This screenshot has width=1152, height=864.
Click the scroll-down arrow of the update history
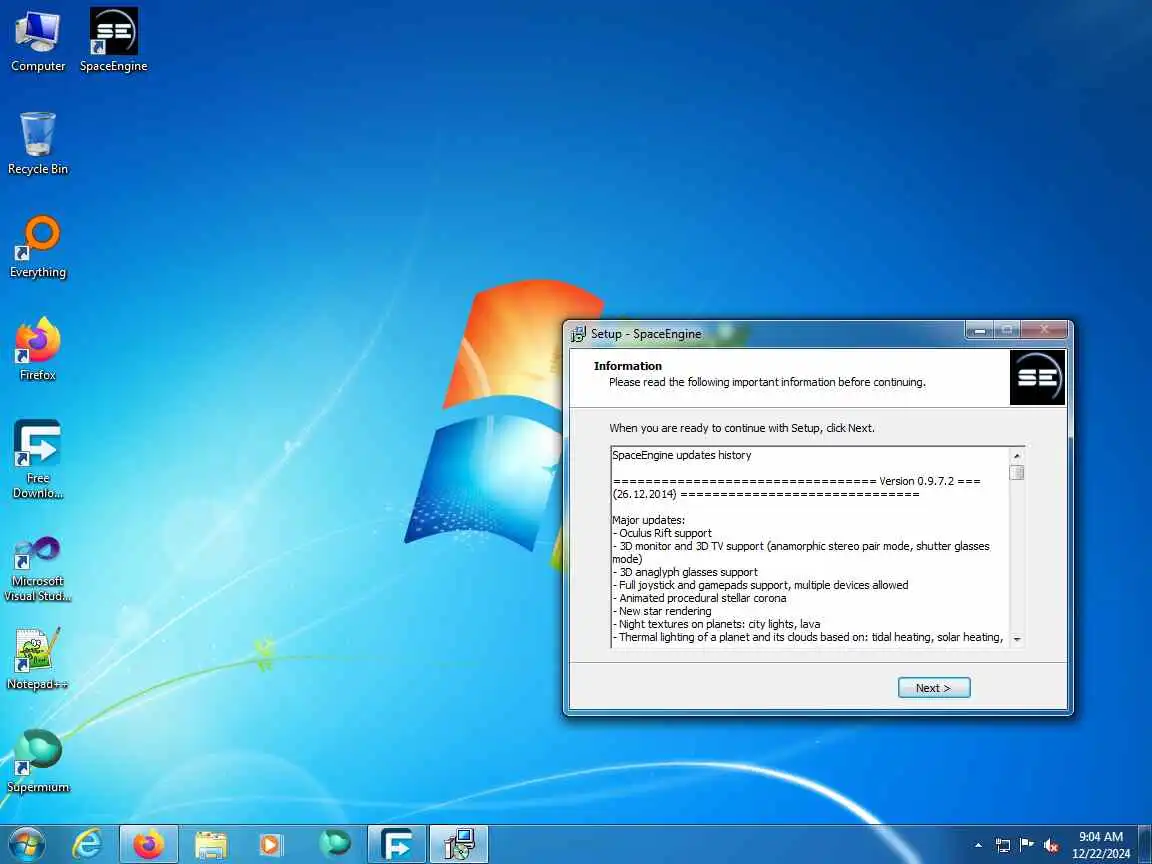click(1017, 639)
